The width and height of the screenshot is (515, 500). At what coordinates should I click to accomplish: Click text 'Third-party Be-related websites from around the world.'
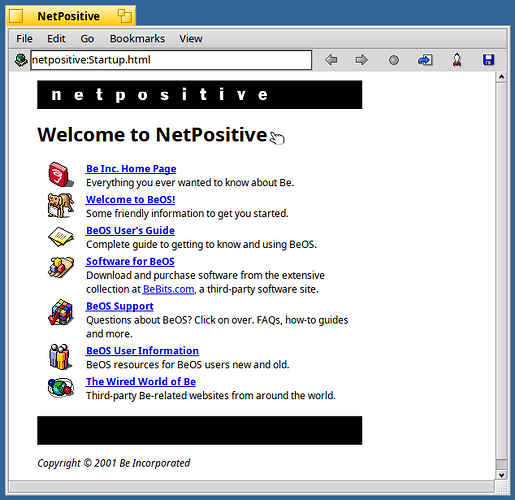(x=211, y=396)
